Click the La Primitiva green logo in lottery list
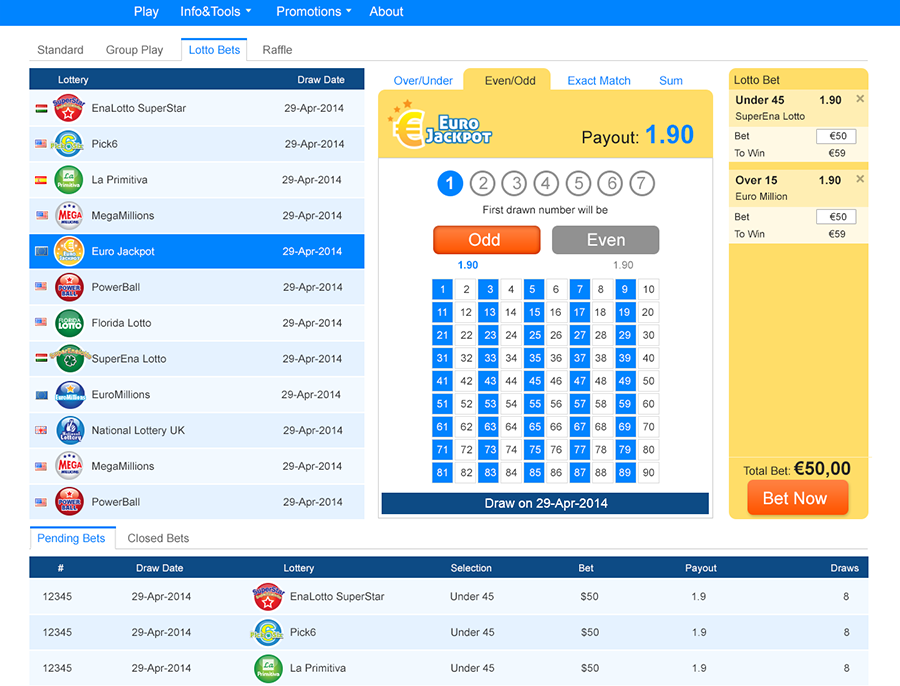This screenshot has width=900, height=686. [68, 180]
